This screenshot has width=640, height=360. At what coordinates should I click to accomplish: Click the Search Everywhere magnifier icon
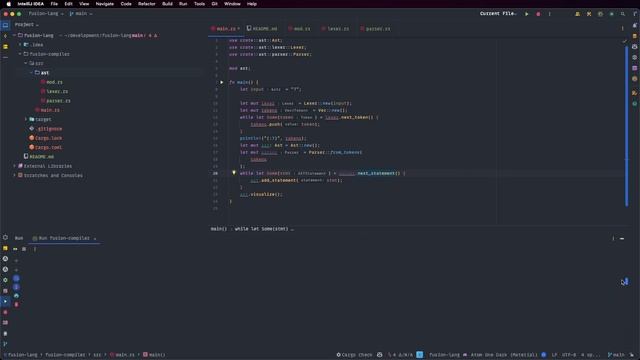pyautogui.click(x=623, y=14)
